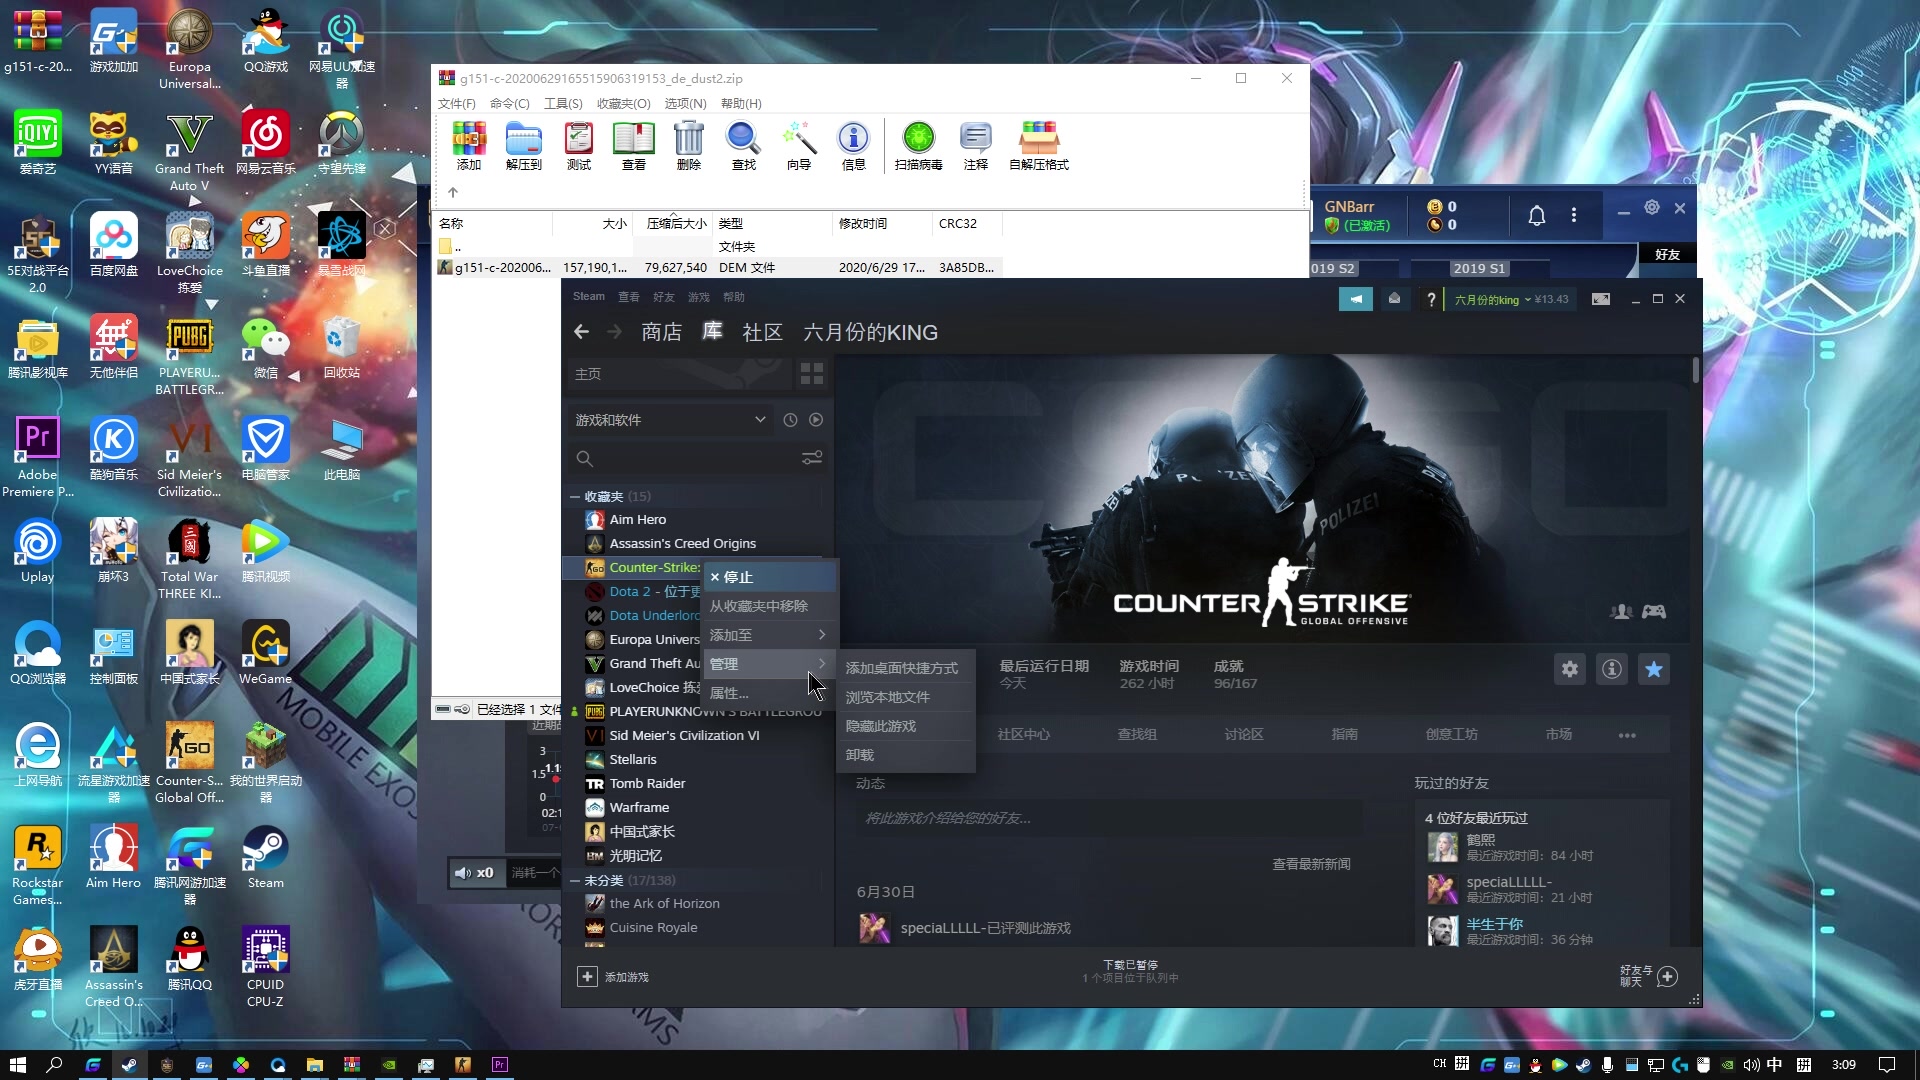Image resolution: width=1920 pixels, height=1080 pixels.
Task: Click the Wizard (向导) wand icon in WinRAR
Action: coord(798,146)
